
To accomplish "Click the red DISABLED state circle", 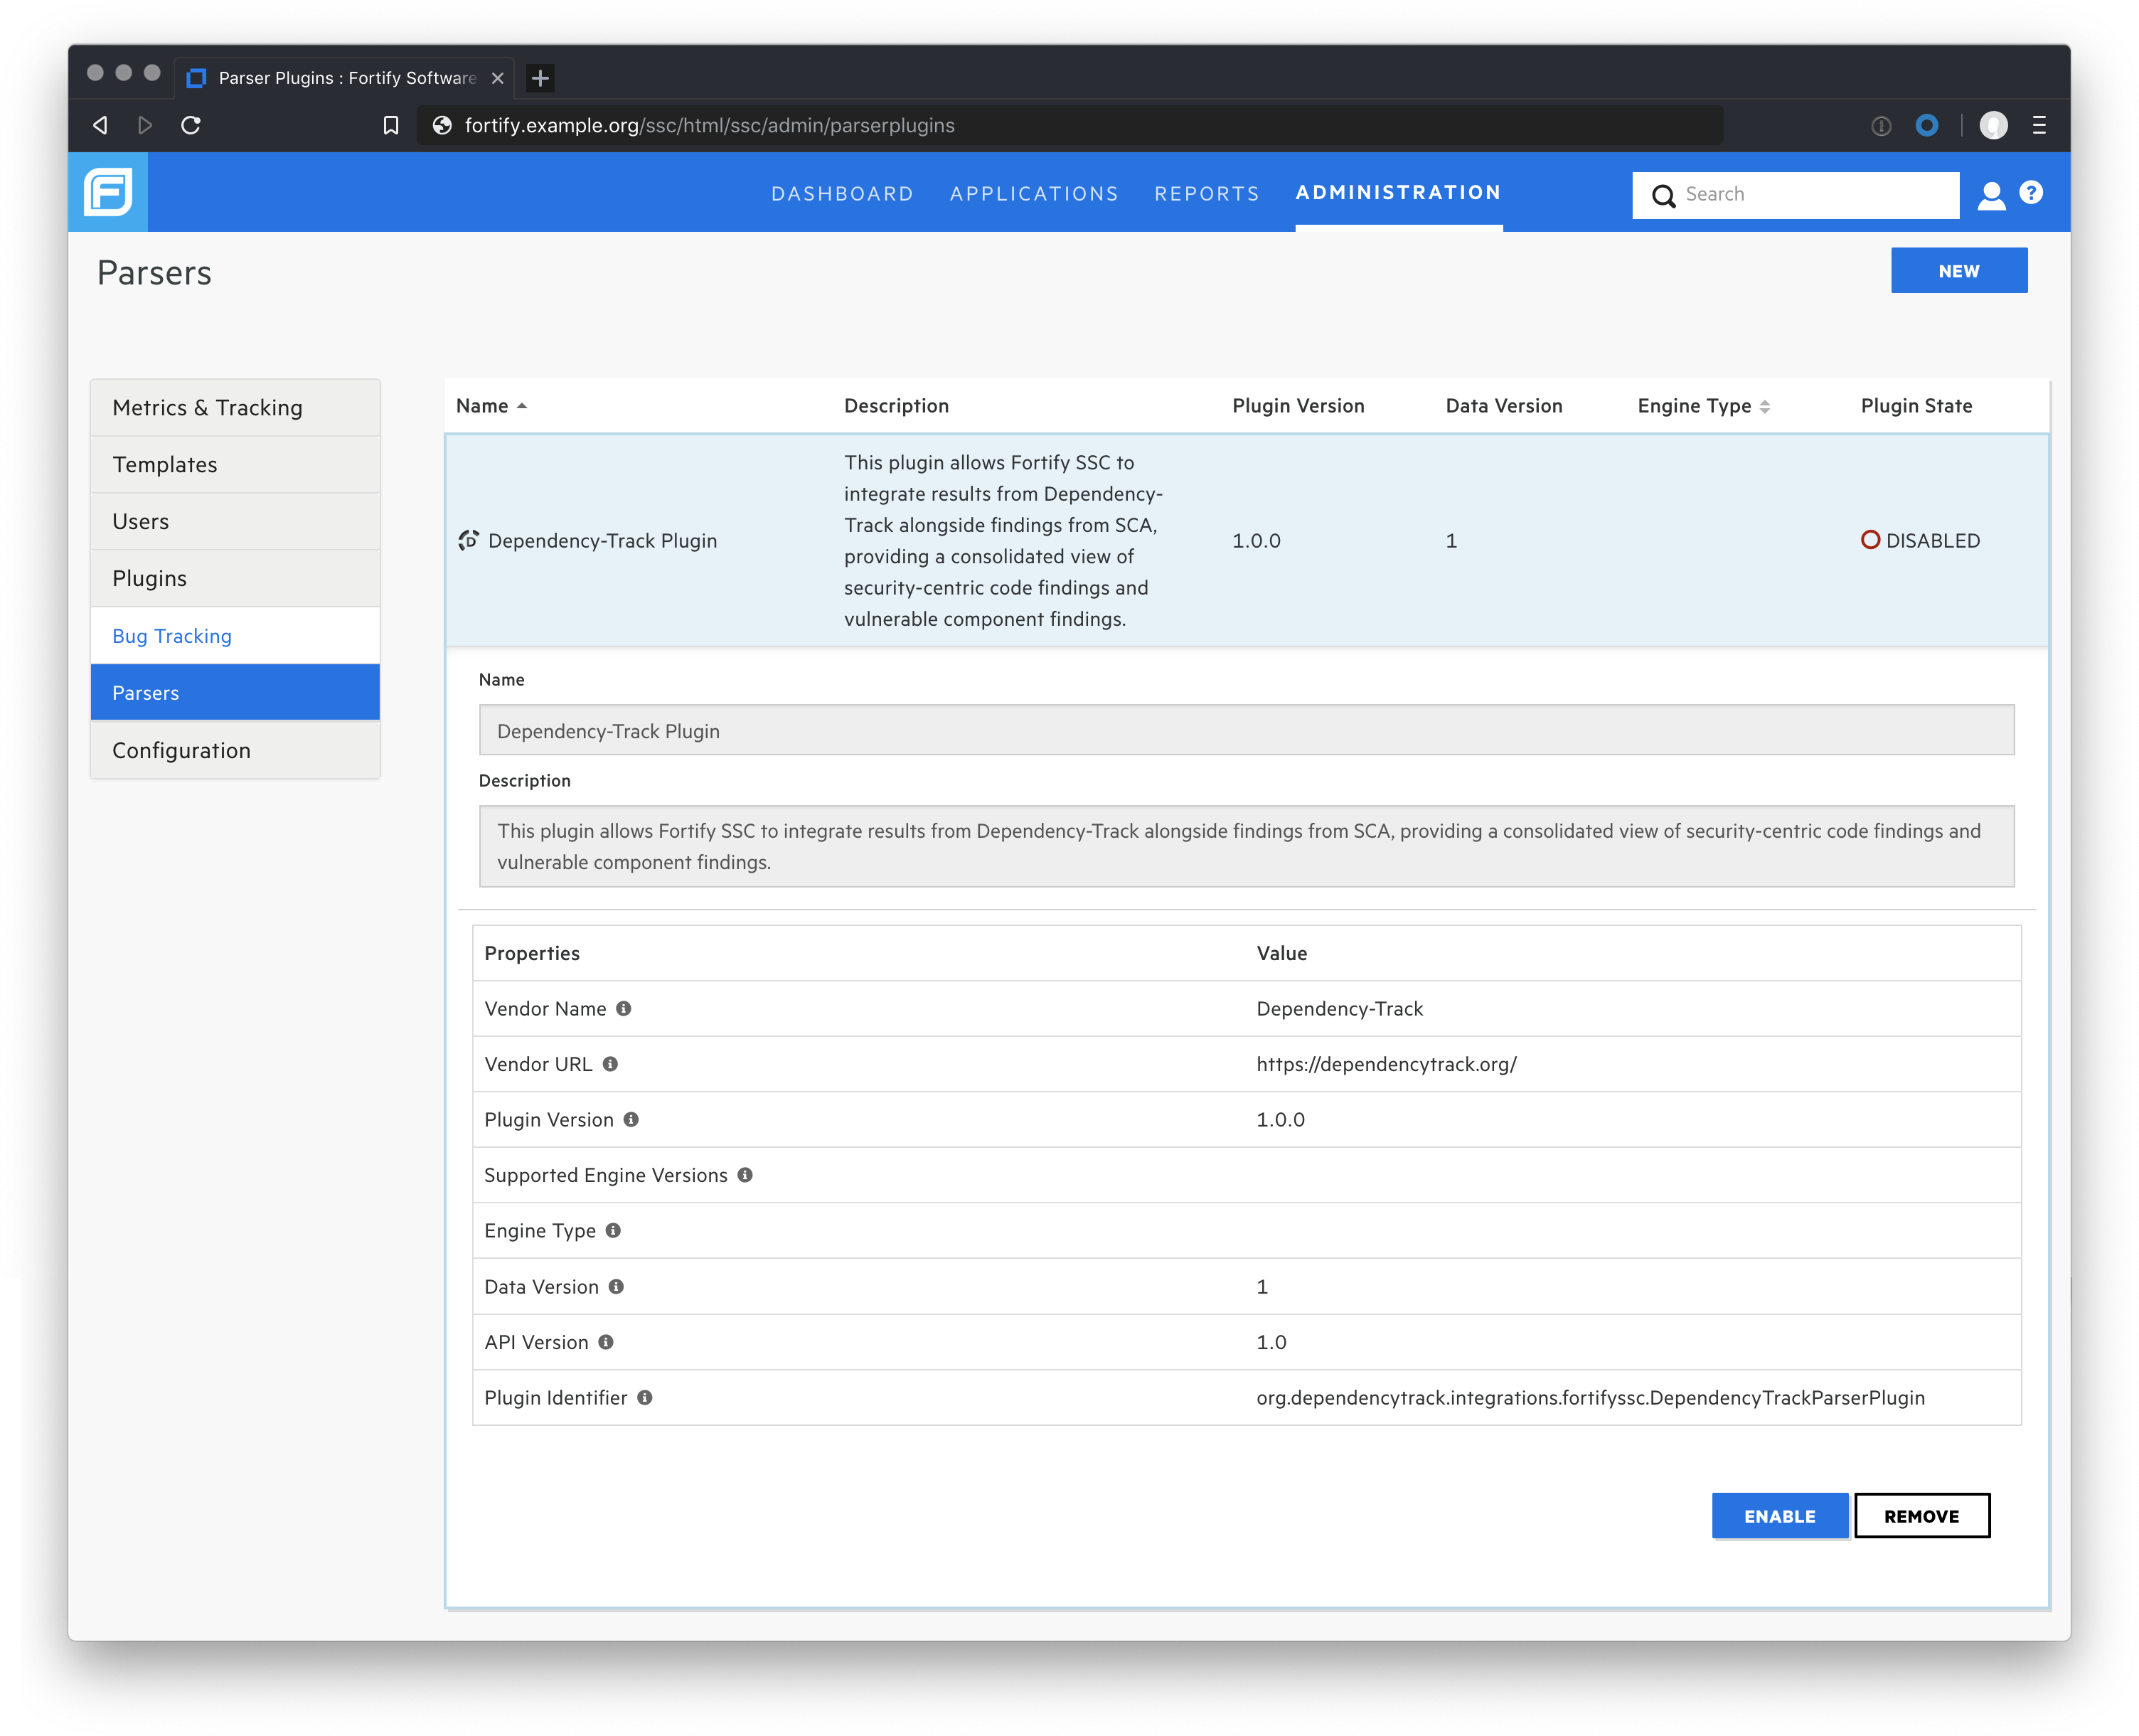I will point(1869,540).
